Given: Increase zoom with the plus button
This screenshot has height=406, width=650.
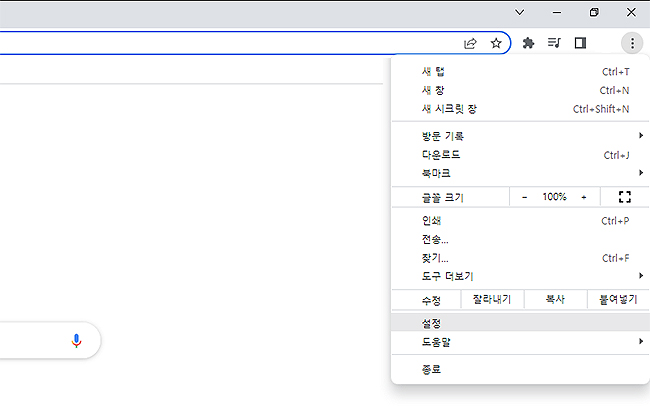Looking at the screenshot, I should pyautogui.click(x=584, y=197).
